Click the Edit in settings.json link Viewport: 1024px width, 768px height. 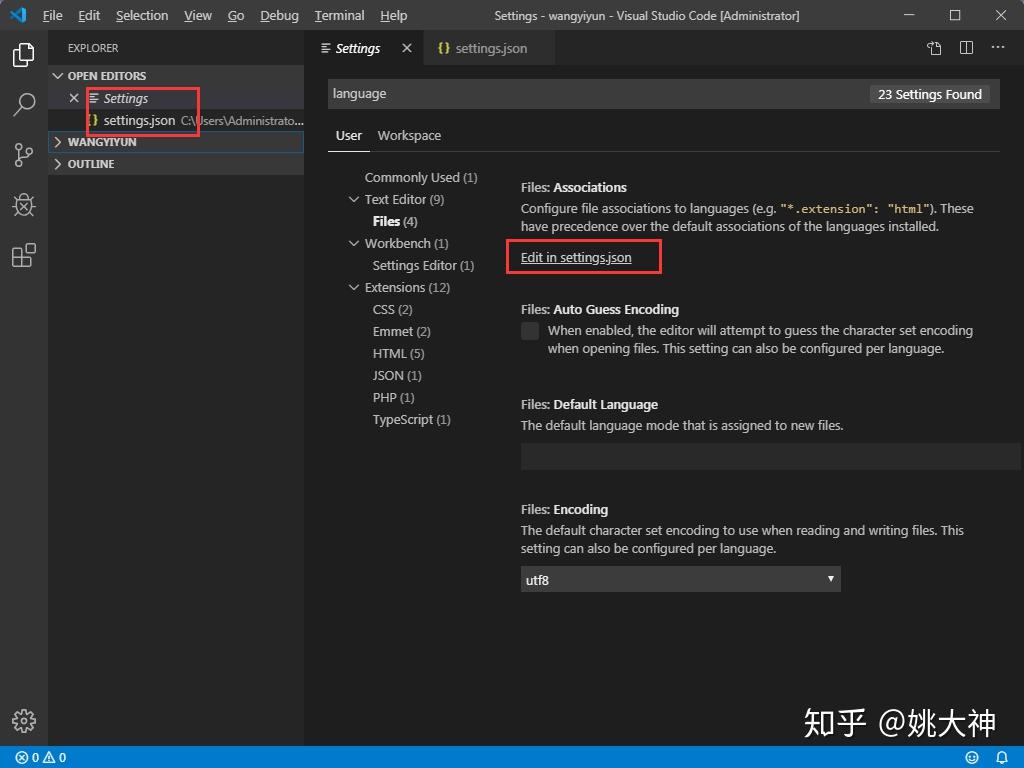[576, 257]
